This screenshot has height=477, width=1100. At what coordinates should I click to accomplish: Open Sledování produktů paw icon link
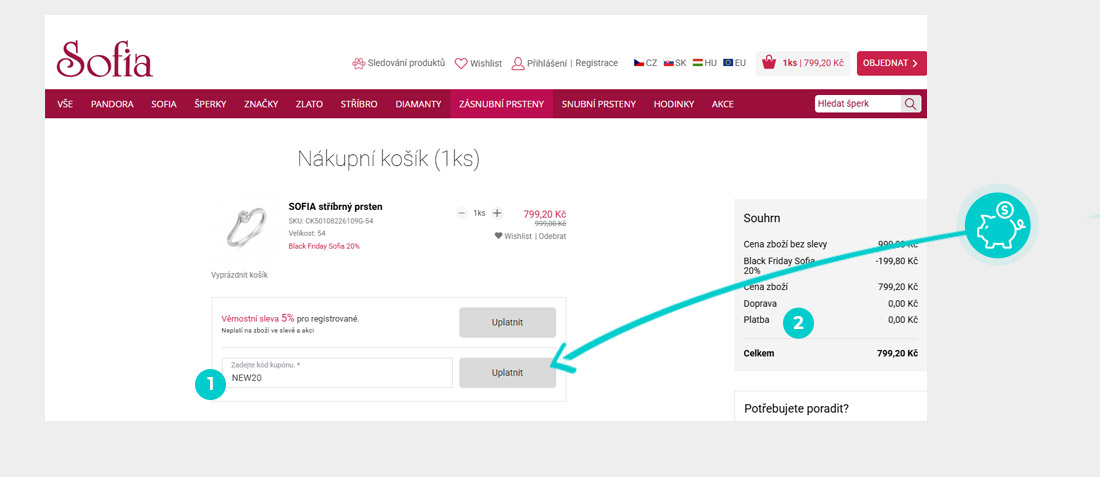(x=360, y=63)
